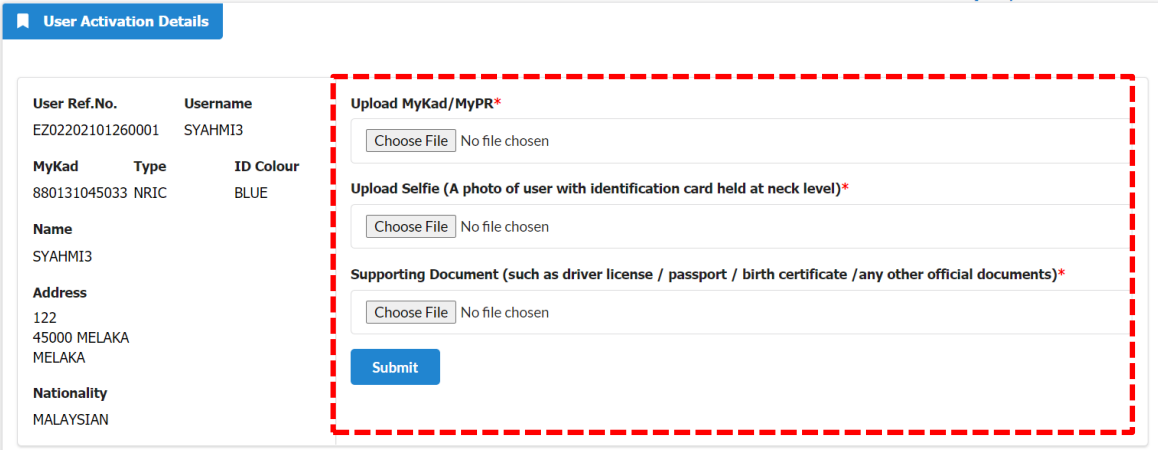Click "No file chosen" text under Upload Selfie
The image size is (1158, 452).
504,226
